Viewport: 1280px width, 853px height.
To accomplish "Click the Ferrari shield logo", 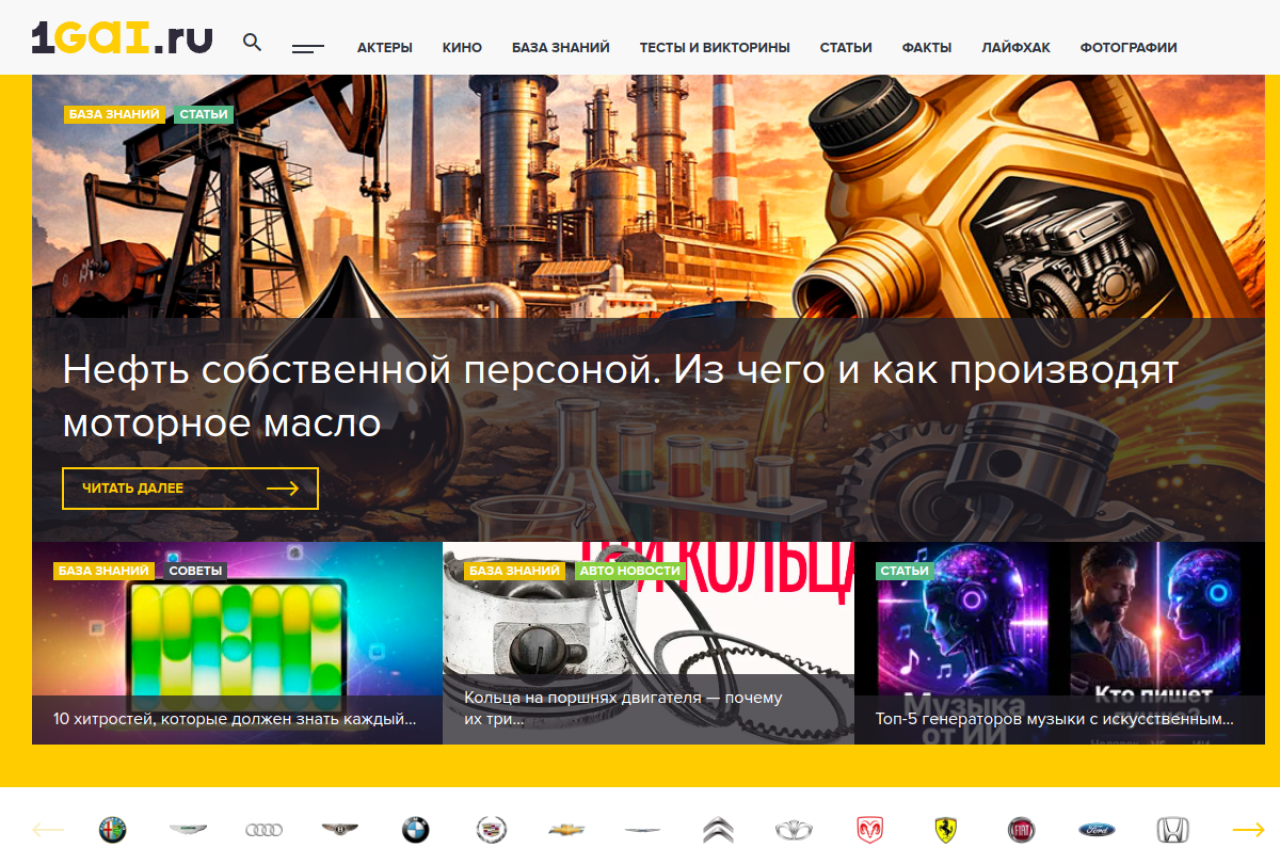I will coord(945,830).
